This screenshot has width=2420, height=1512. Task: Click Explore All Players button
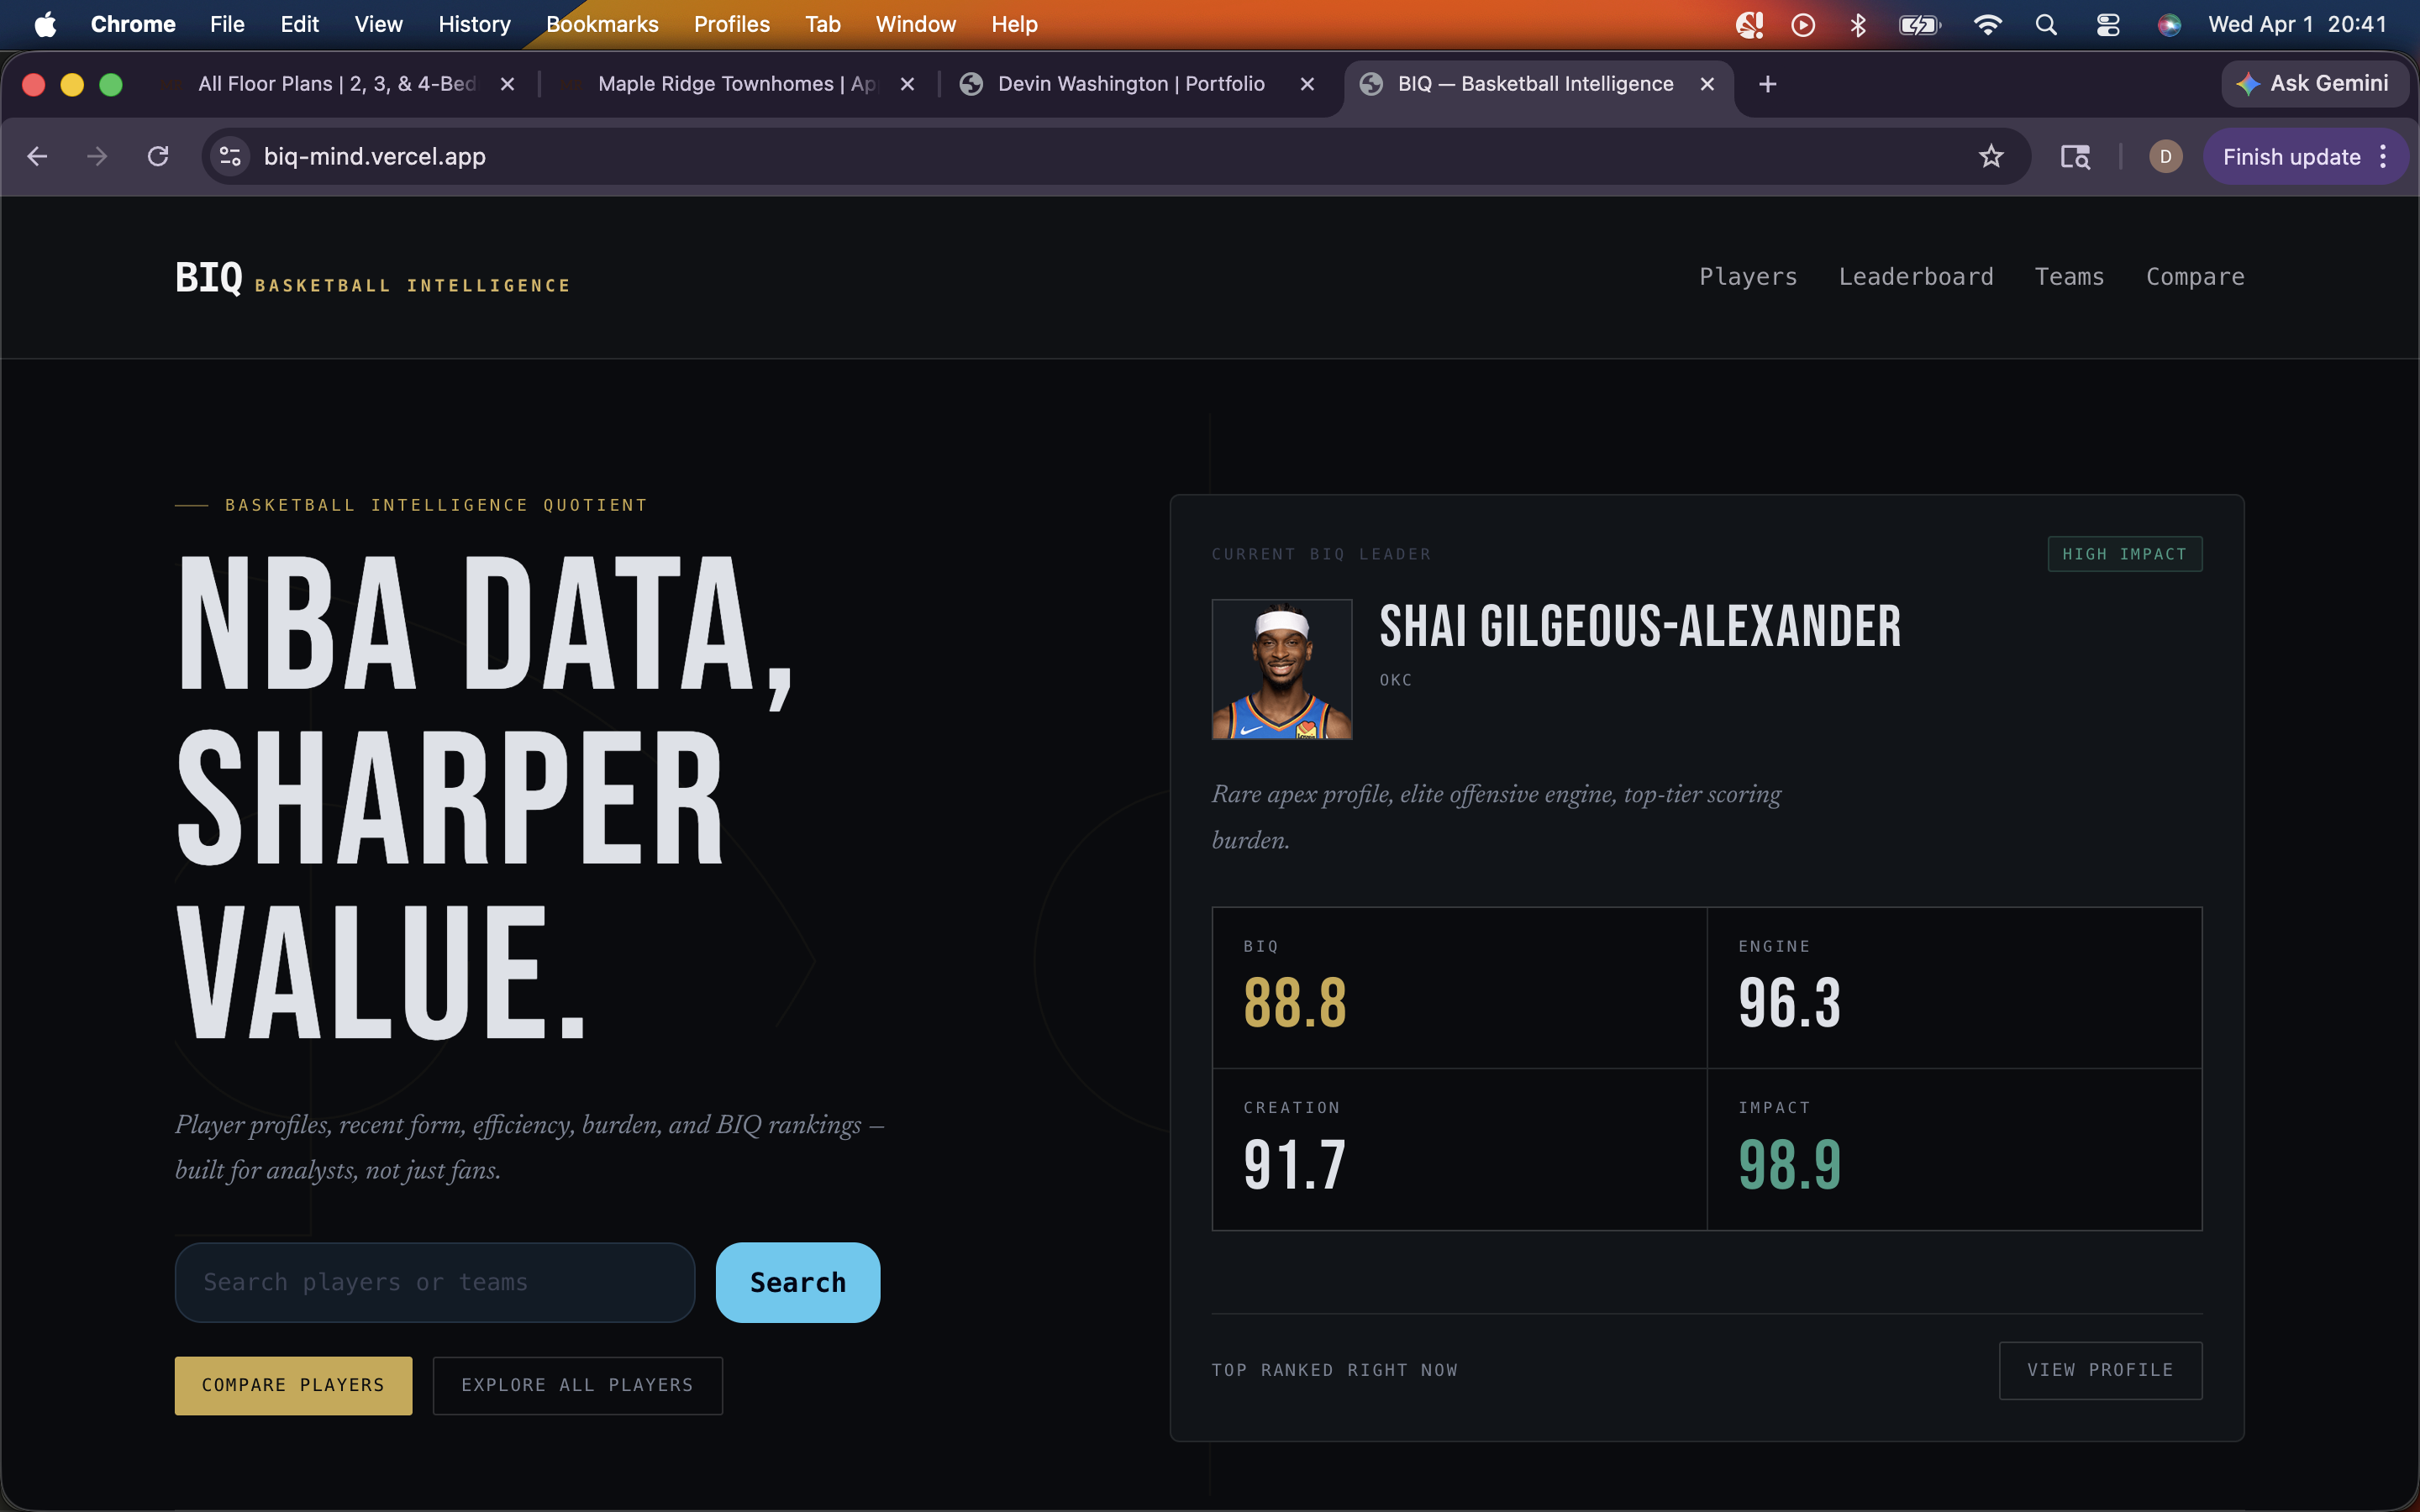click(577, 1385)
